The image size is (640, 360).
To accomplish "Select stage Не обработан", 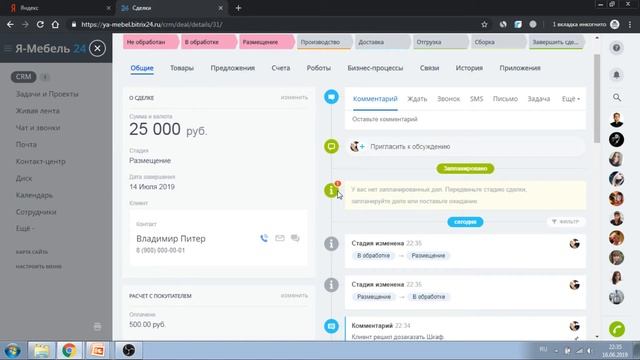I will click(x=150, y=42).
